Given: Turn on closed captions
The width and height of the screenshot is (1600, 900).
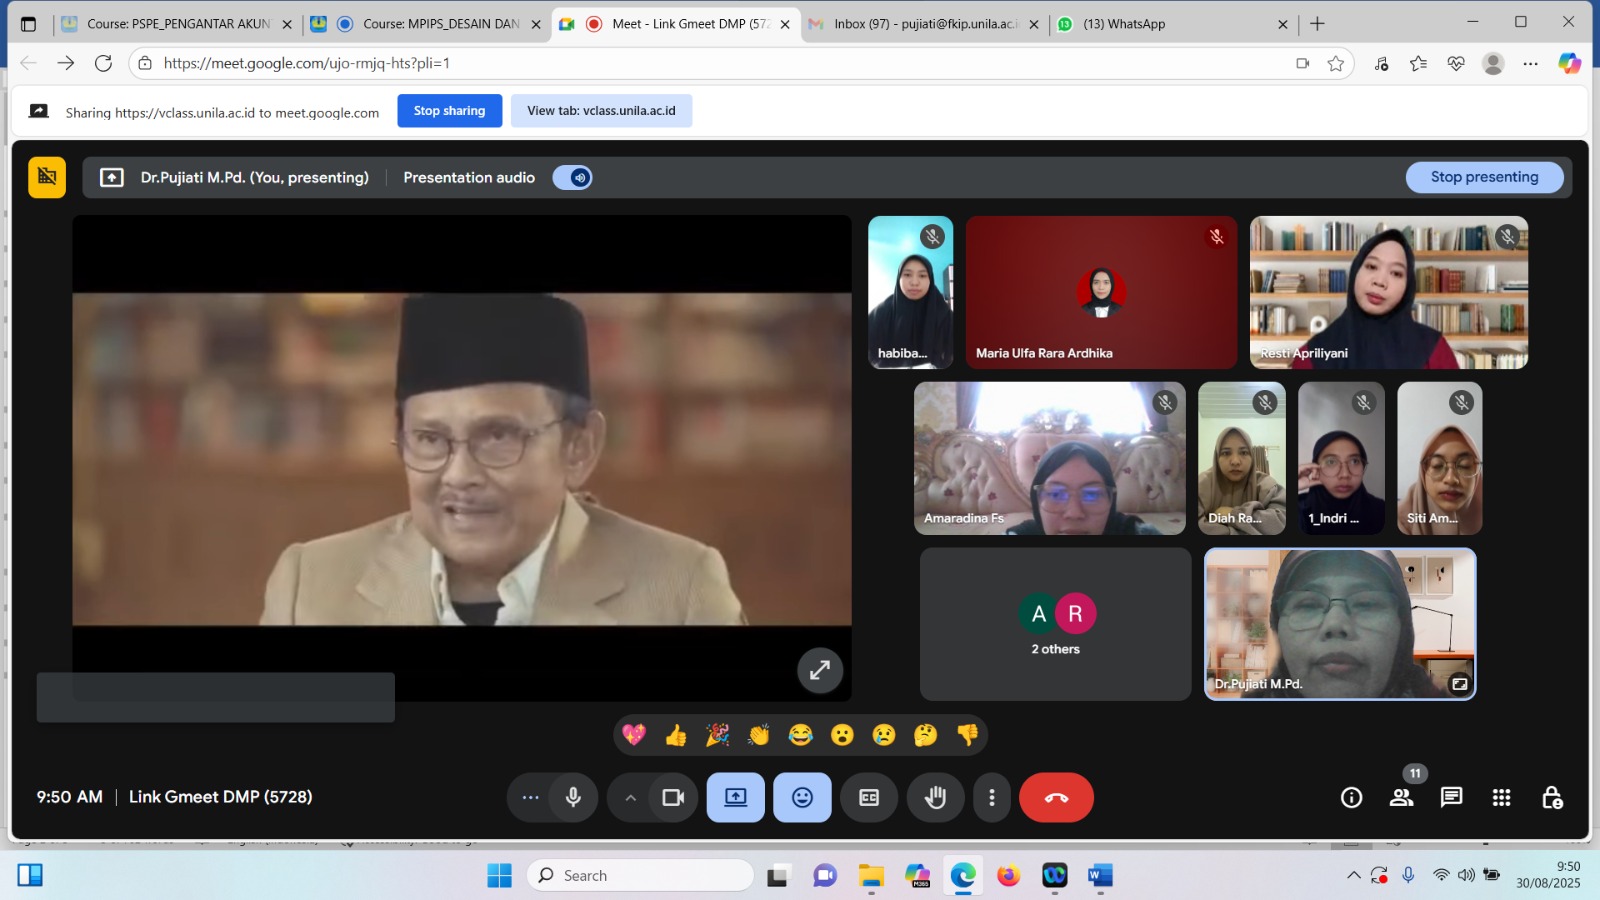Looking at the screenshot, I should coord(869,797).
